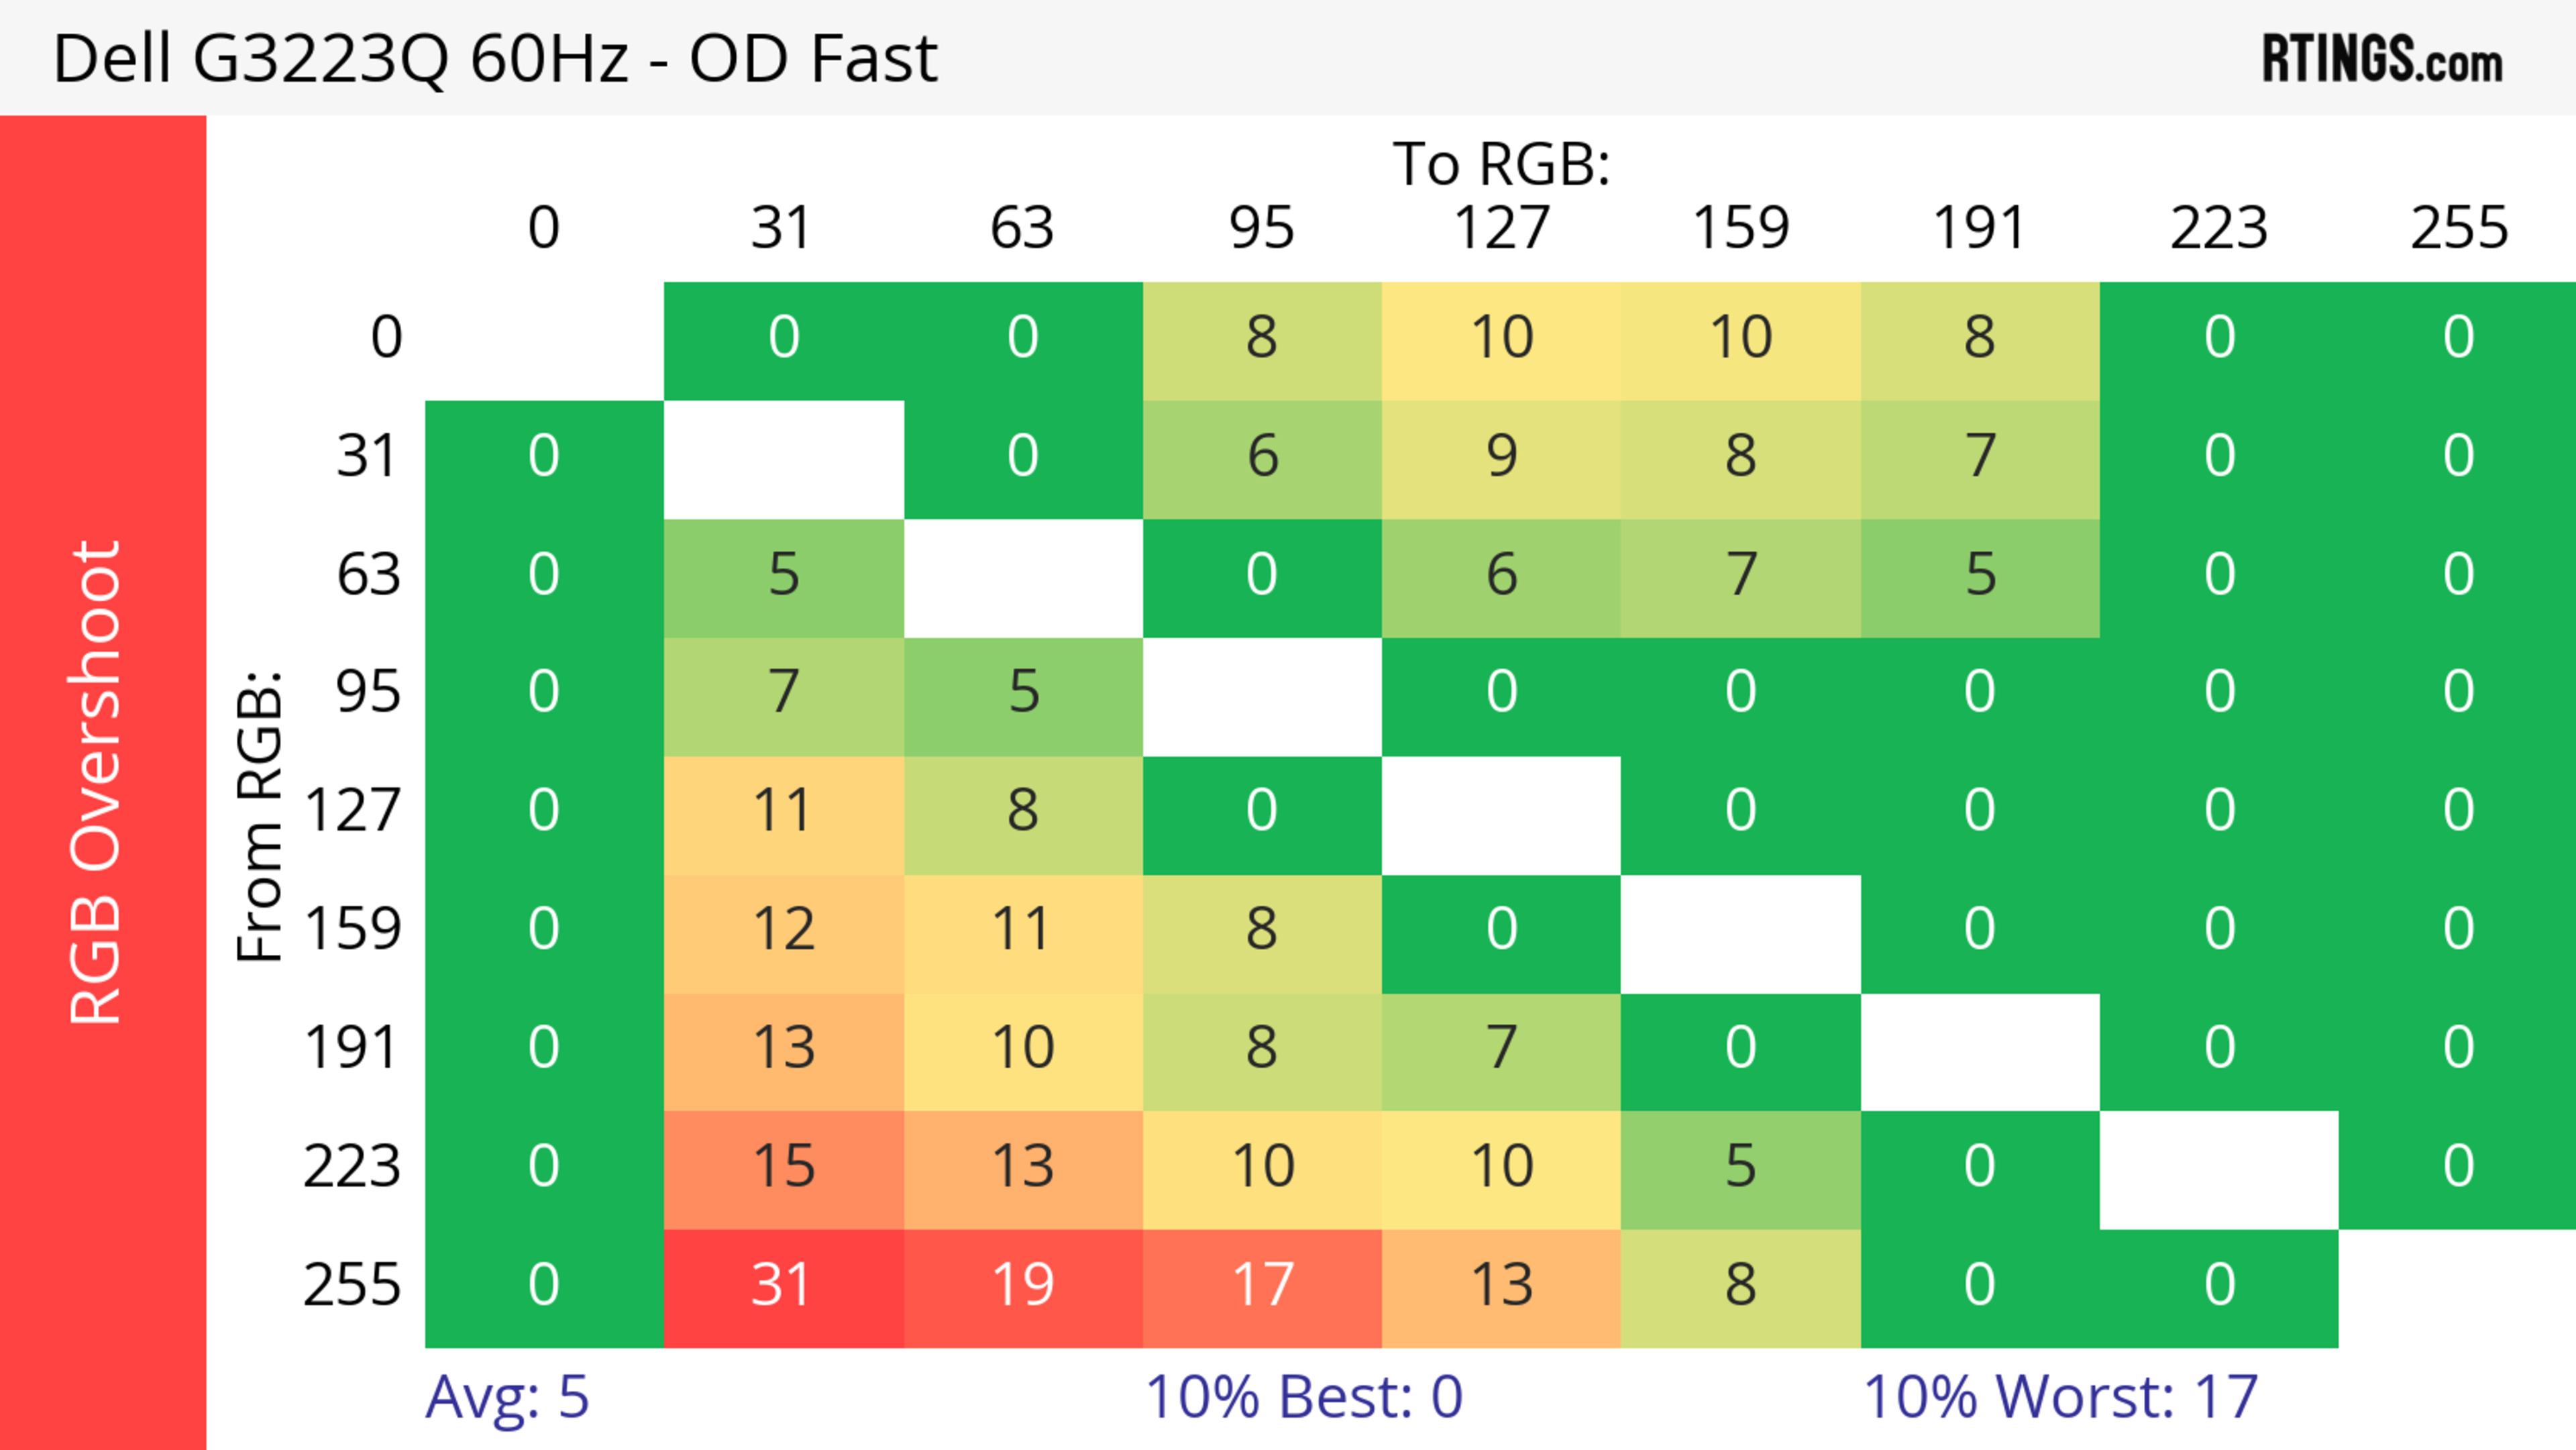The height and width of the screenshot is (1450, 2576).
Task: Click the 95 column header
Action: click(1261, 229)
